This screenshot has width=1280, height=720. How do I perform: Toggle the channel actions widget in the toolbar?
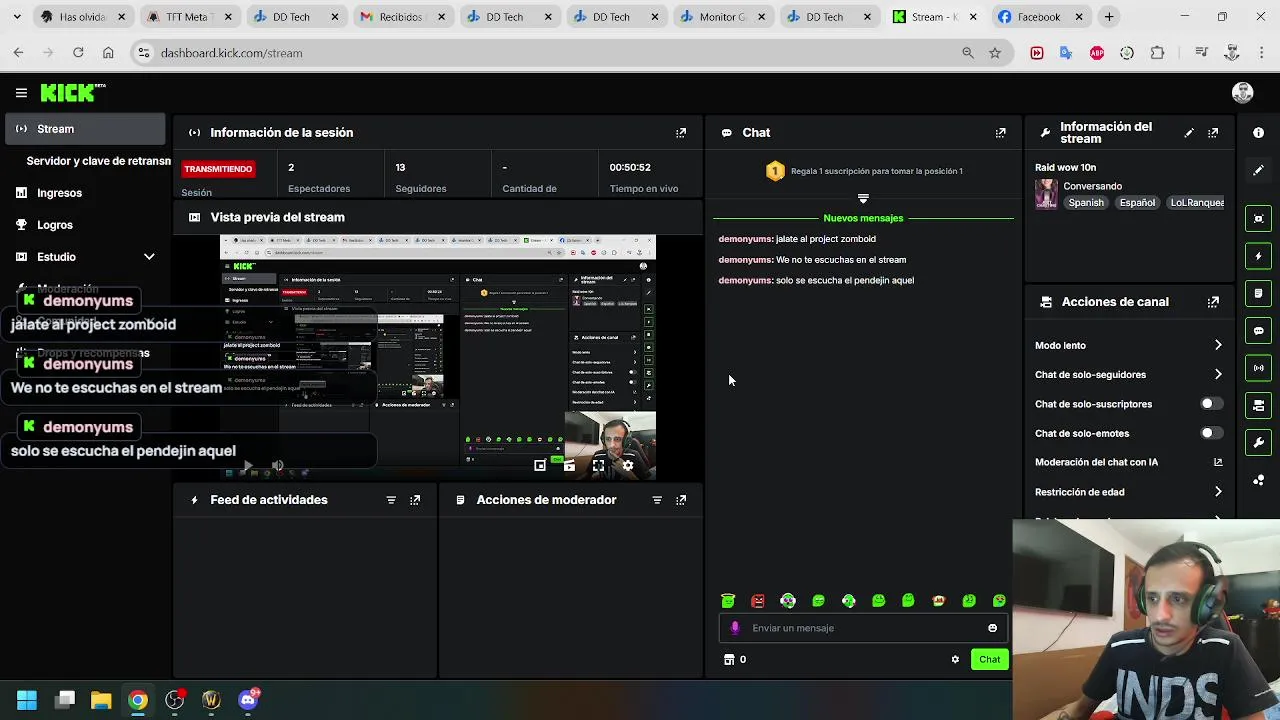pyautogui.click(x=1258, y=405)
